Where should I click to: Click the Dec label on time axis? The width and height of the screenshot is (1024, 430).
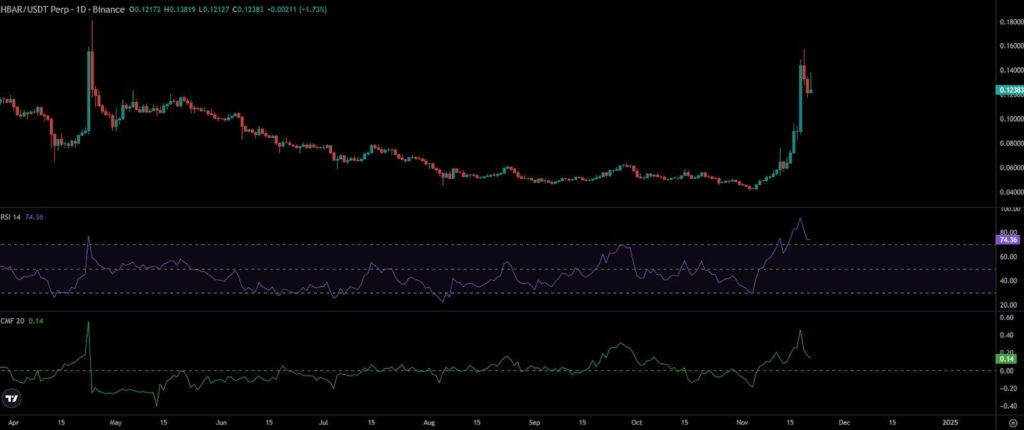point(844,423)
